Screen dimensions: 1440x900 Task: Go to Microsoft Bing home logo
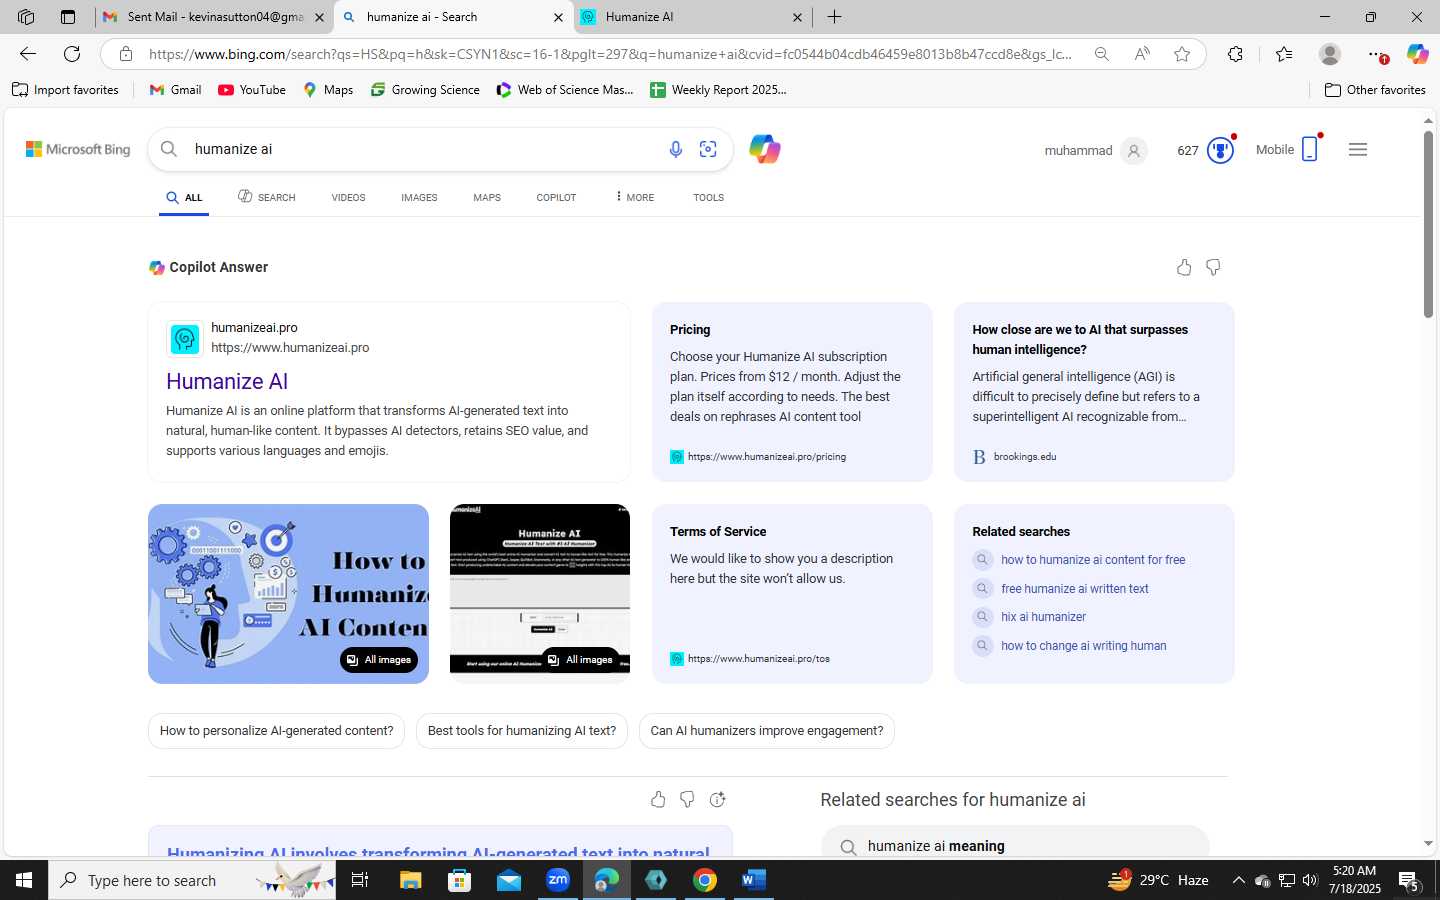[78, 149]
